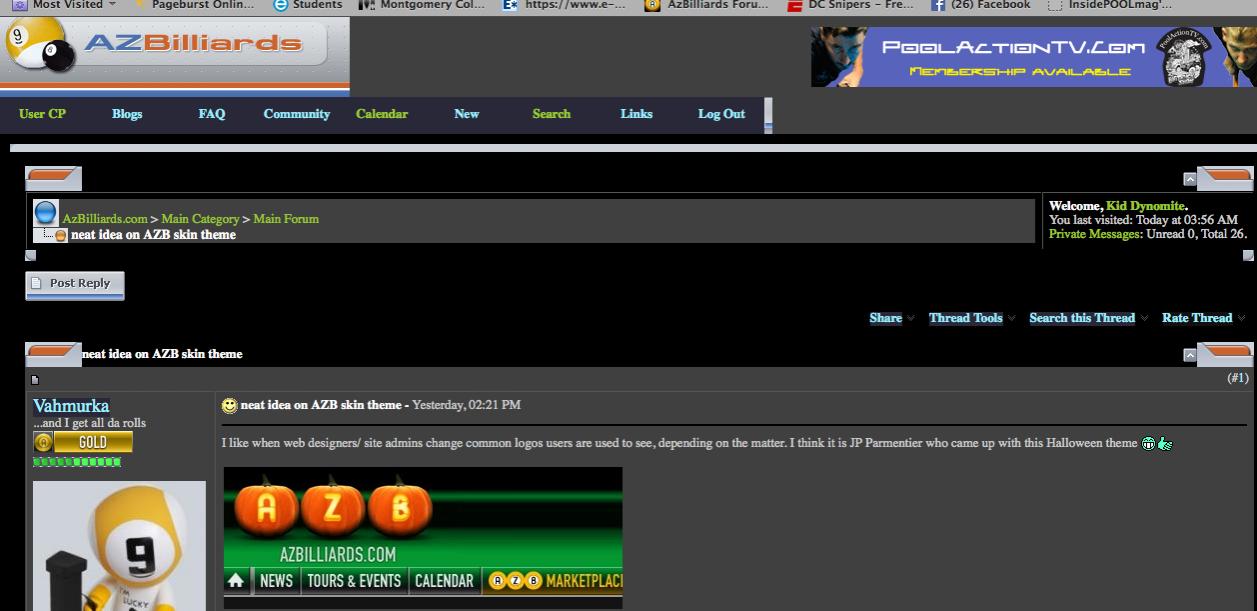Click "You last visited: Today at 03:56 AM" text

(1143, 220)
